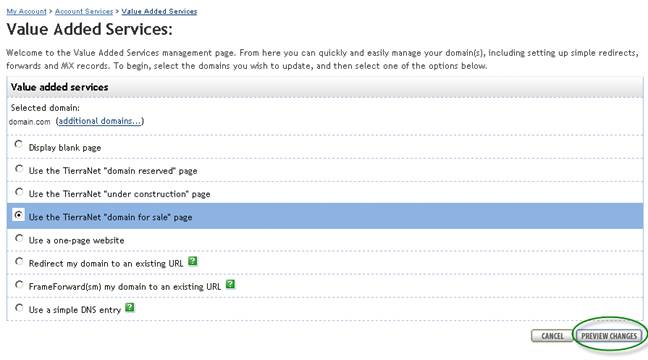Select Use a one-page website option
The height and width of the screenshot is (360, 648).
point(19,238)
